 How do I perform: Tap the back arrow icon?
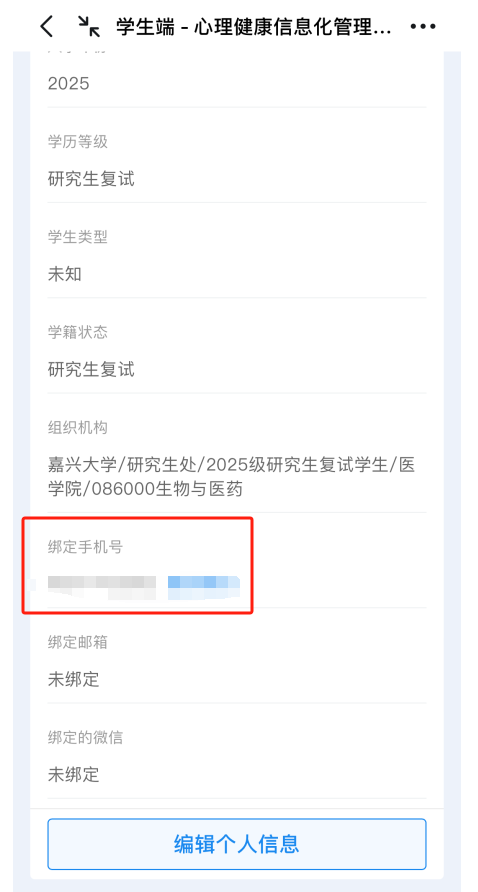point(47,27)
